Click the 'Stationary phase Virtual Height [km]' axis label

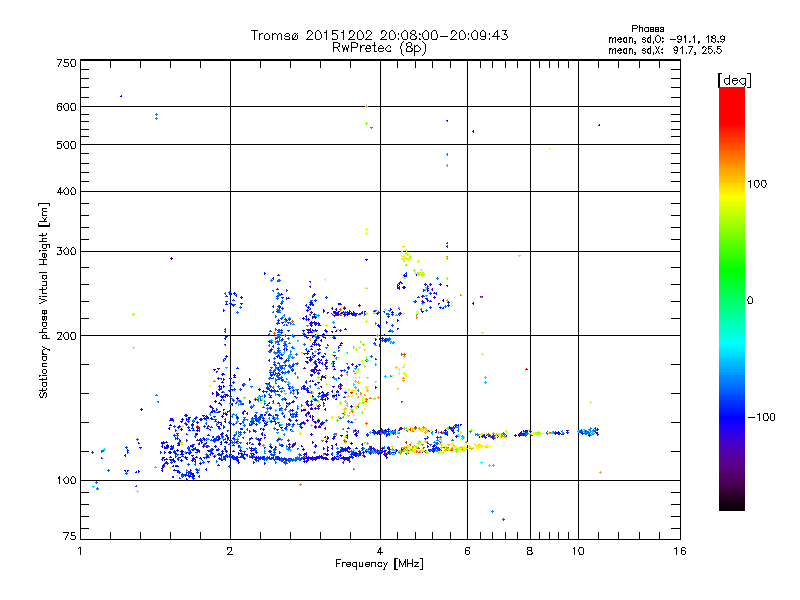click(x=44, y=301)
